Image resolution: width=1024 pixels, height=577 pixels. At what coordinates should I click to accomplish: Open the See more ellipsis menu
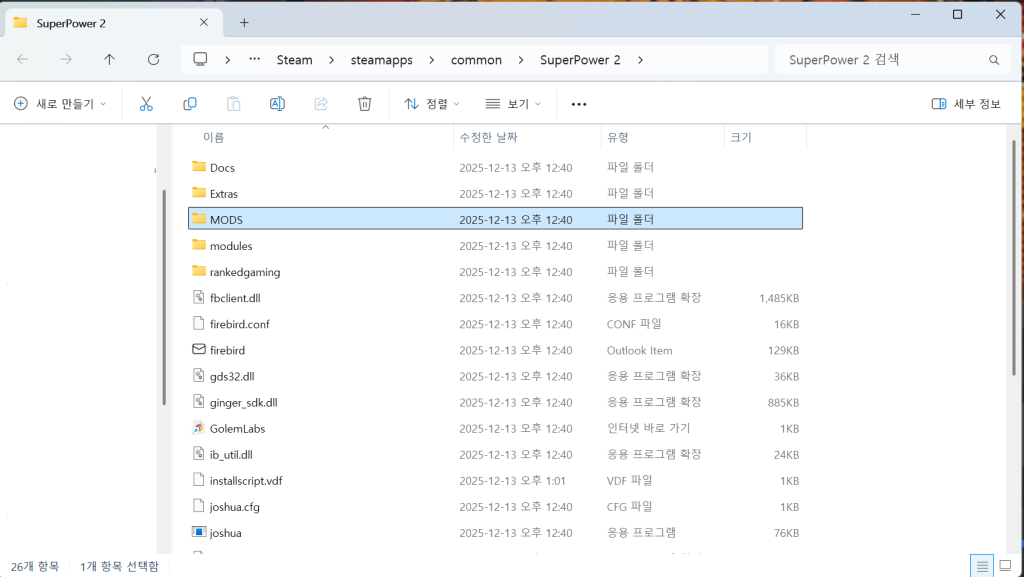[578, 104]
